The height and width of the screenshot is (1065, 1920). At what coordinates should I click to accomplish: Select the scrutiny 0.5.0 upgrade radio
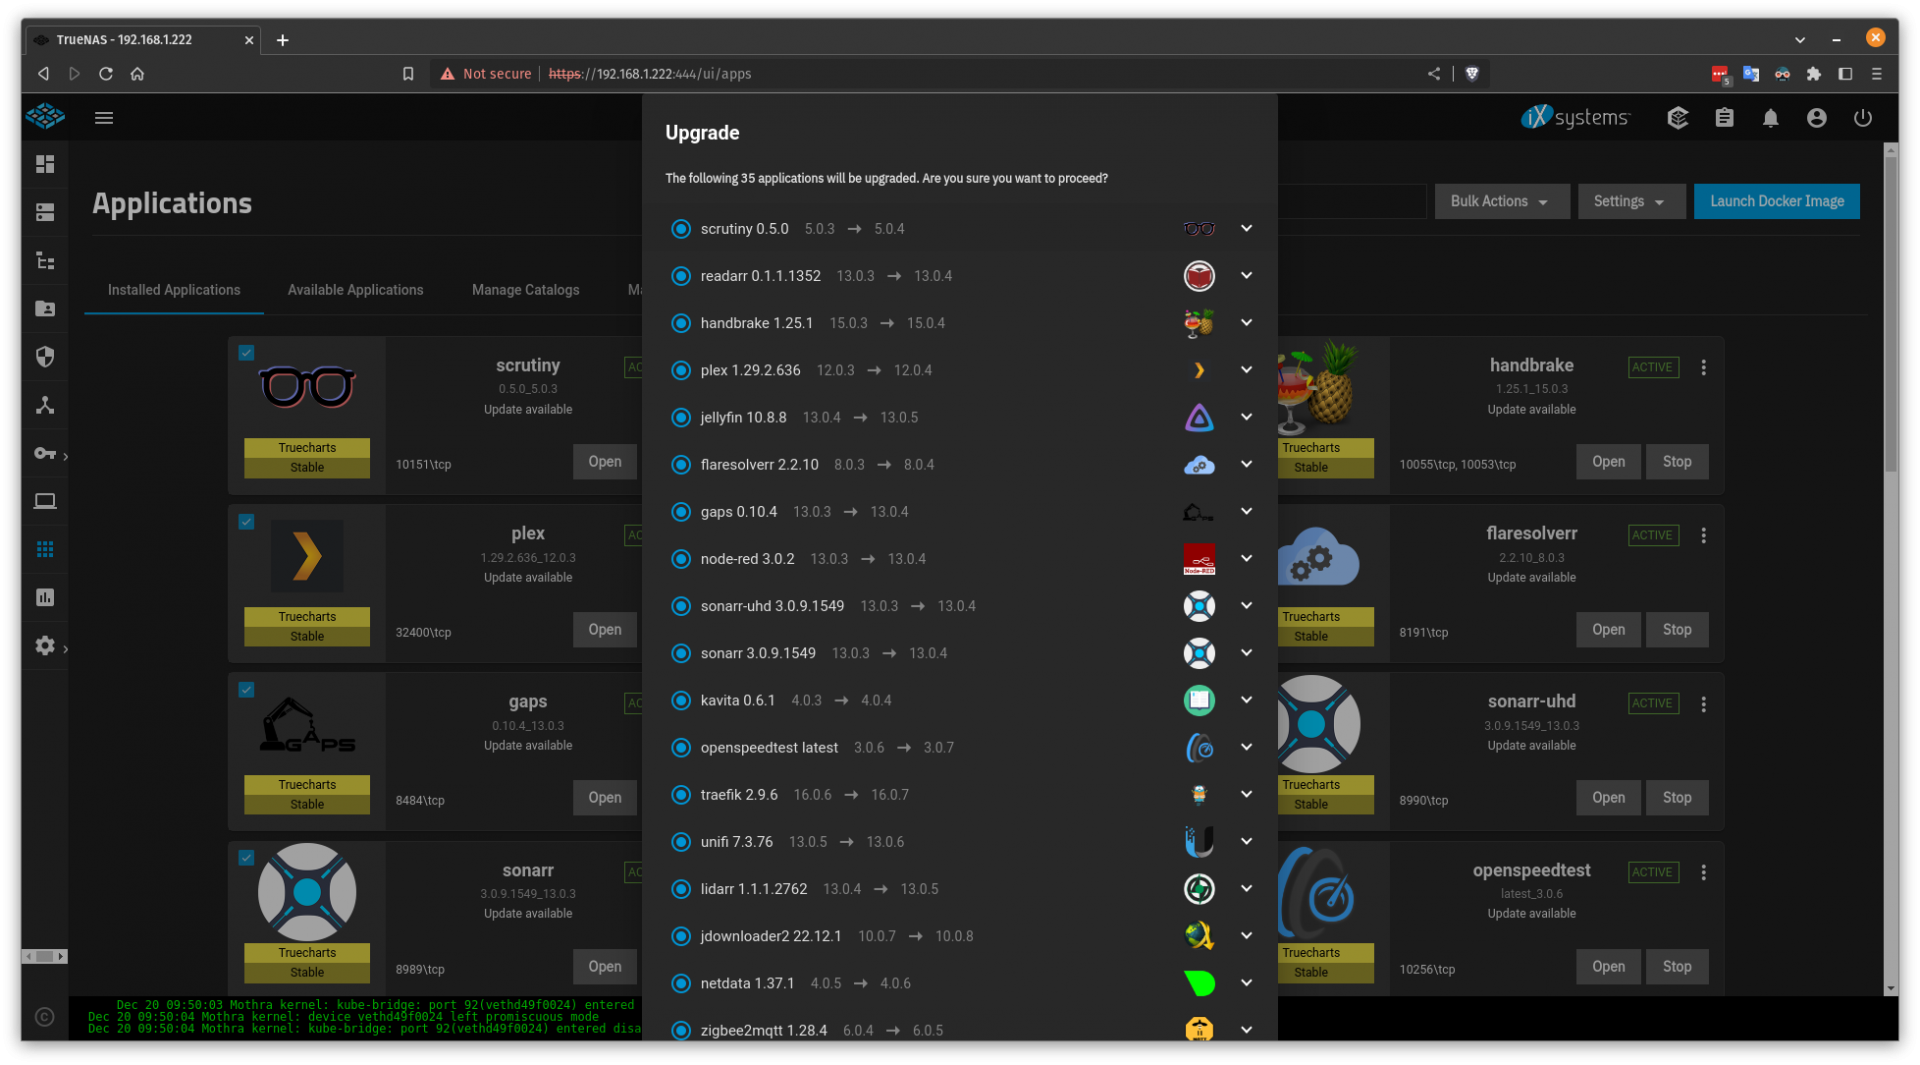pos(681,229)
